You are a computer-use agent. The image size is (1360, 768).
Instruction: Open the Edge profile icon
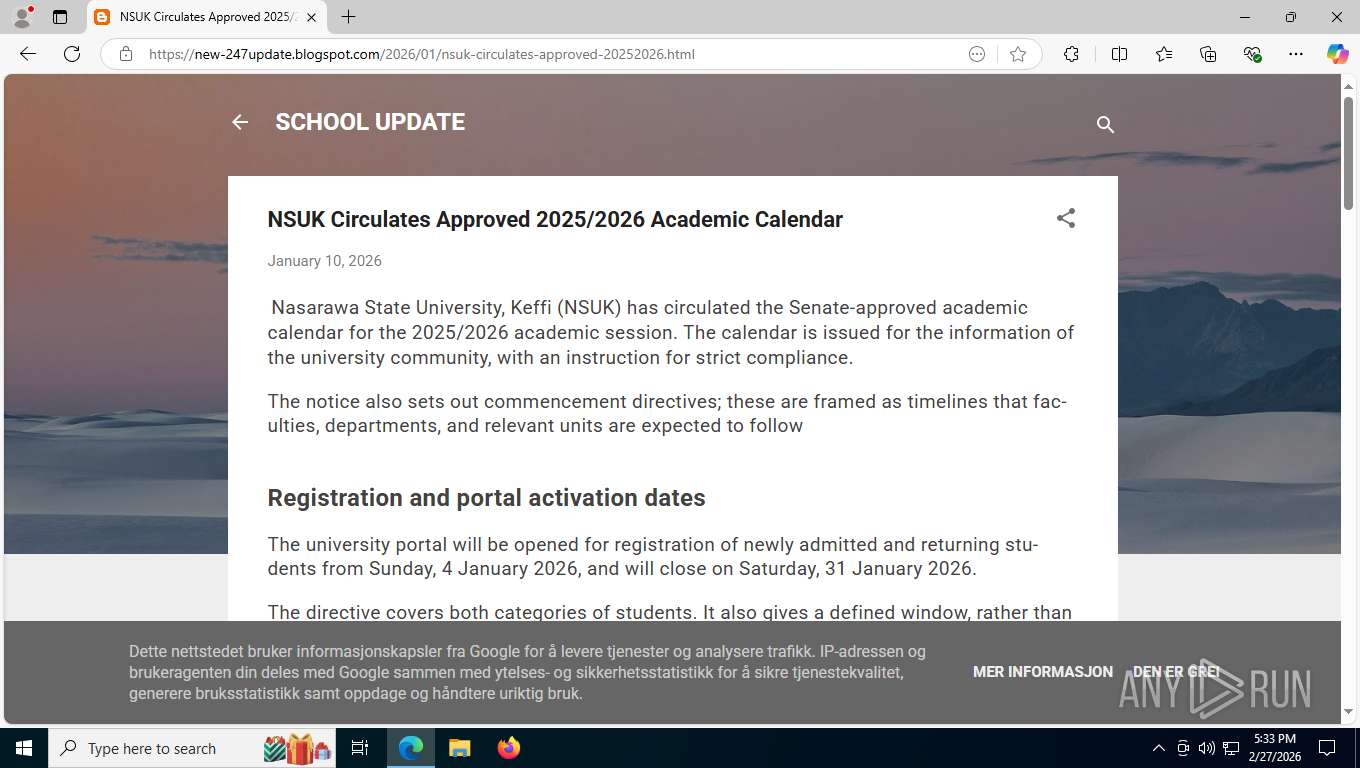tap(21, 17)
